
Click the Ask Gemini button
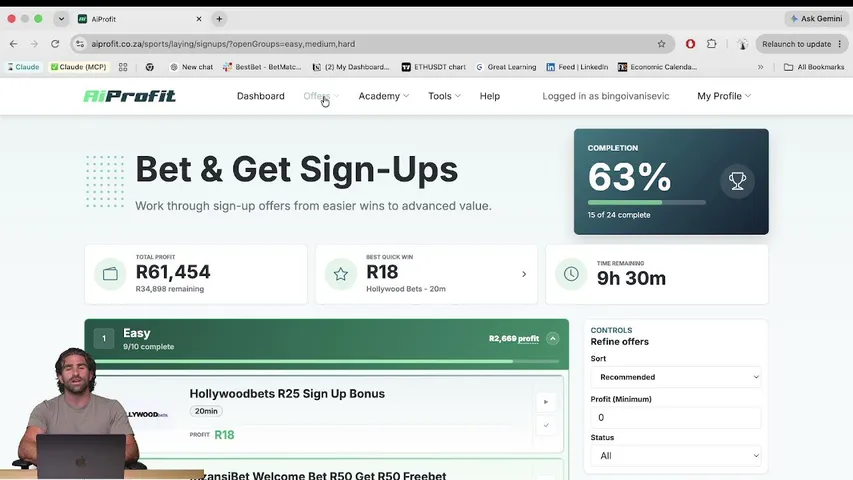[816, 19]
